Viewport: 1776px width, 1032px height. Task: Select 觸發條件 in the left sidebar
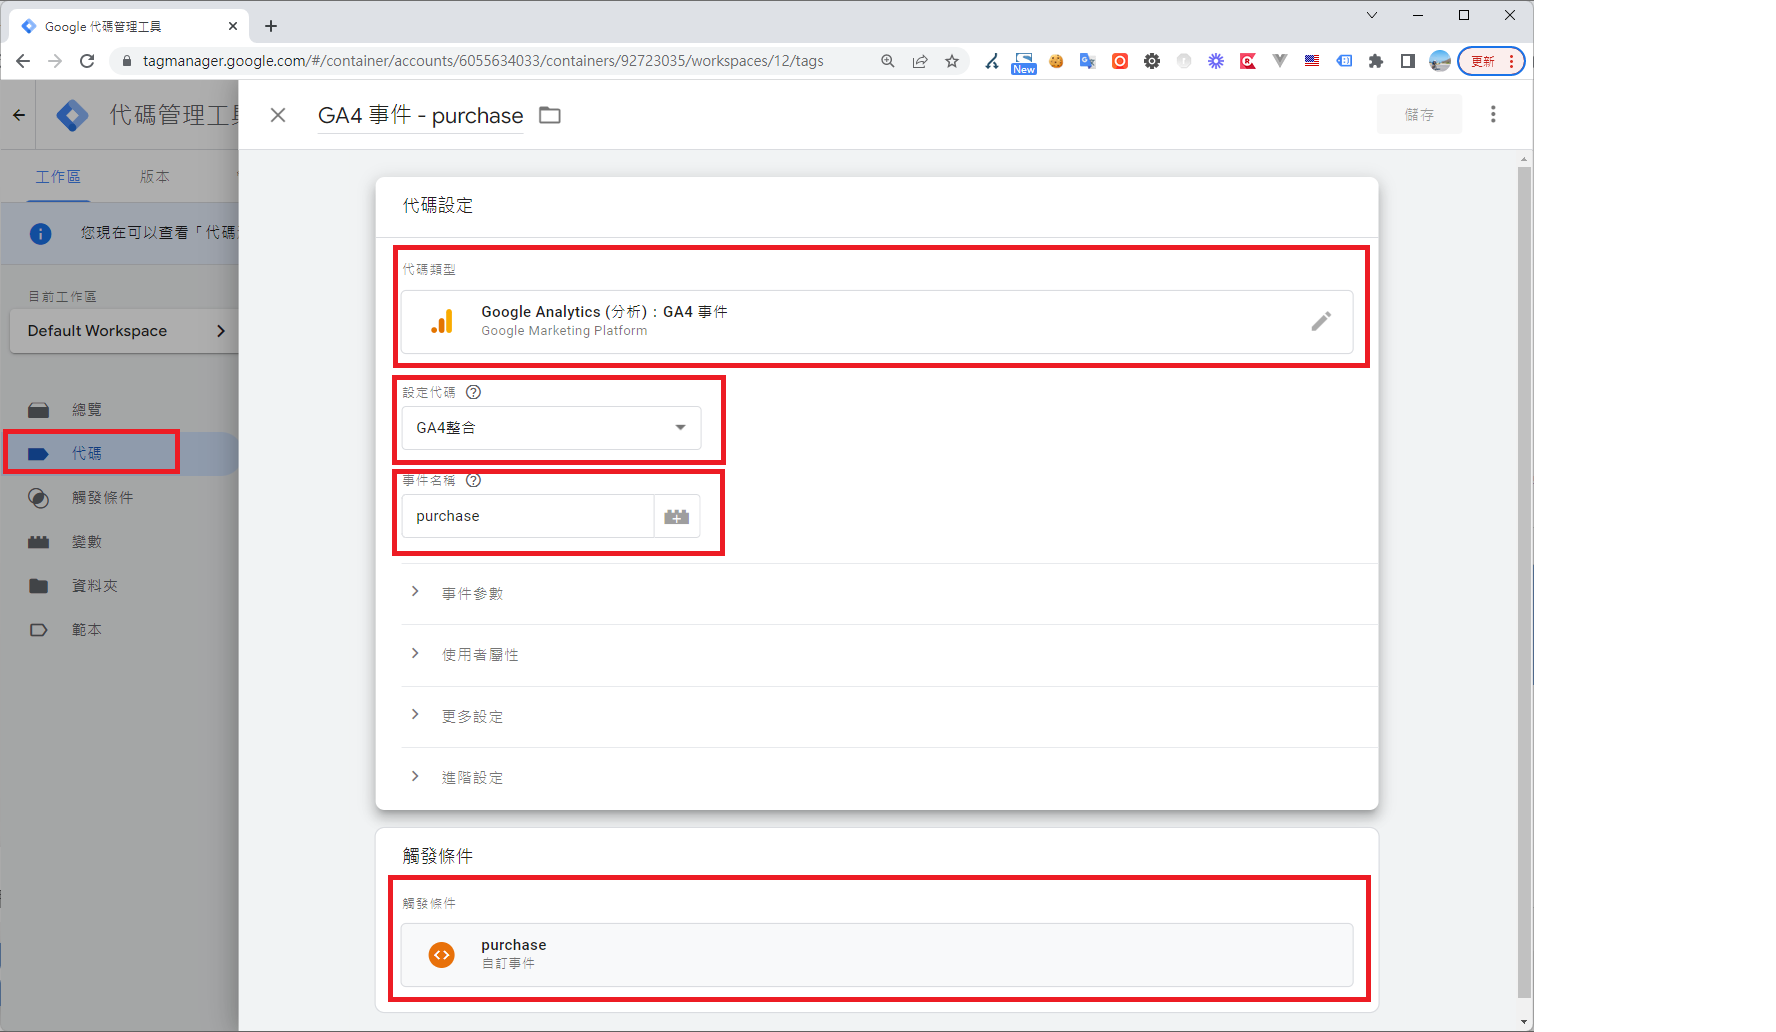(102, 498)
